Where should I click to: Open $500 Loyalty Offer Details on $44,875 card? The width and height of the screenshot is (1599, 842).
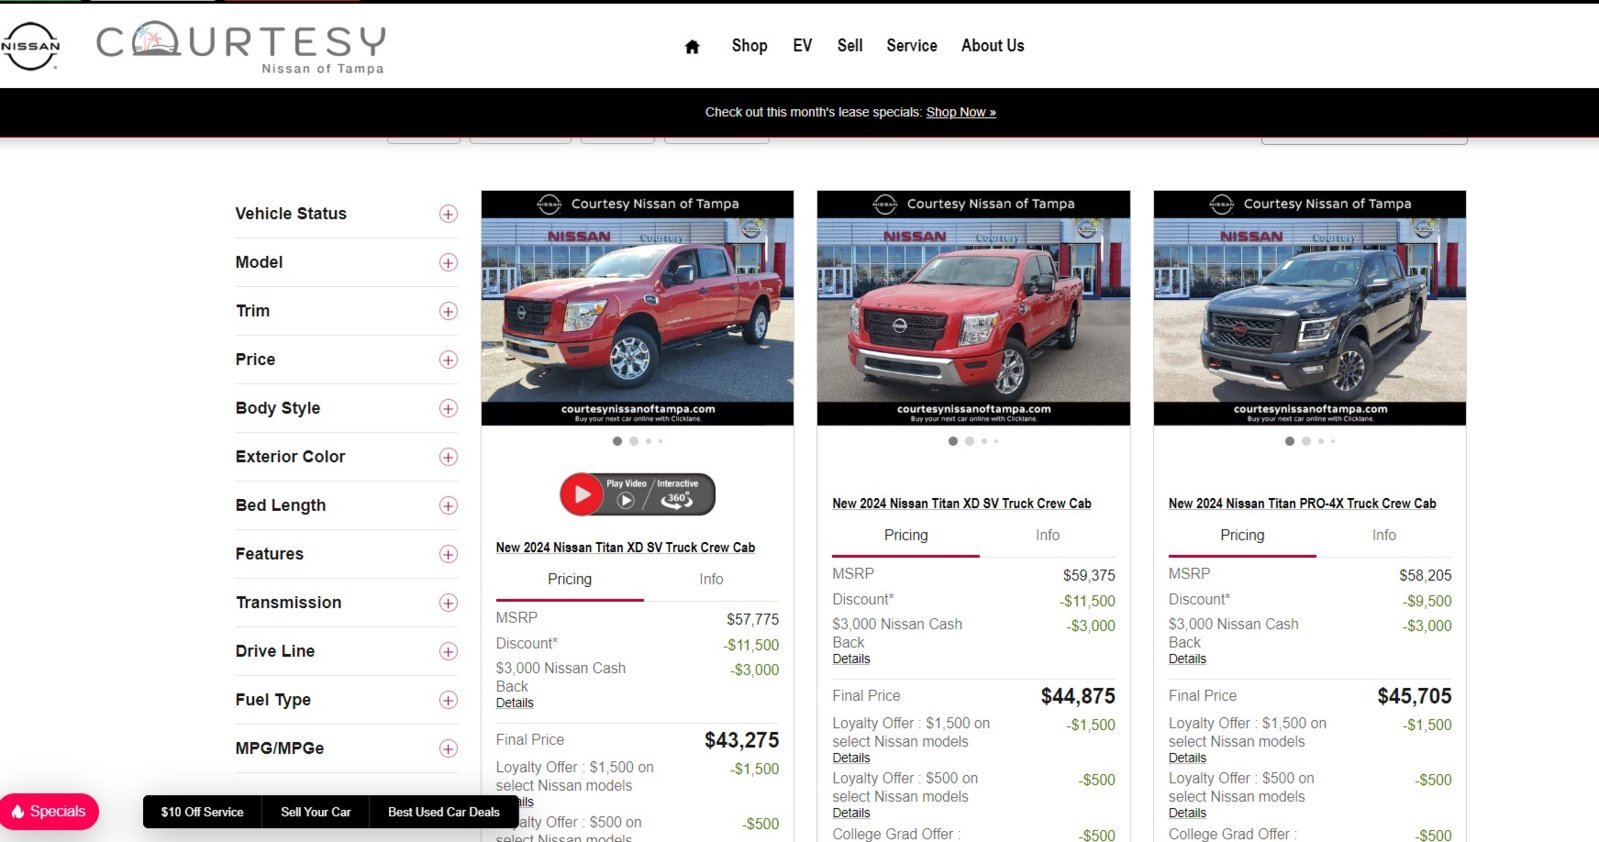(x=851, y=813)
